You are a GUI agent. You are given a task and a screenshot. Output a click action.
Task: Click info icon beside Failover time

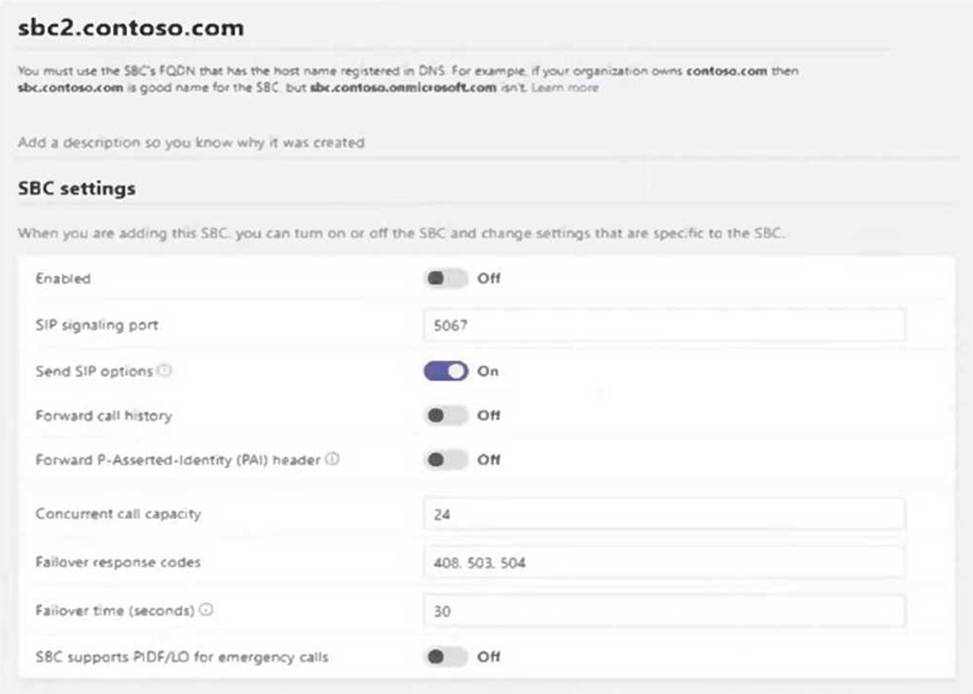pos(206,609)
